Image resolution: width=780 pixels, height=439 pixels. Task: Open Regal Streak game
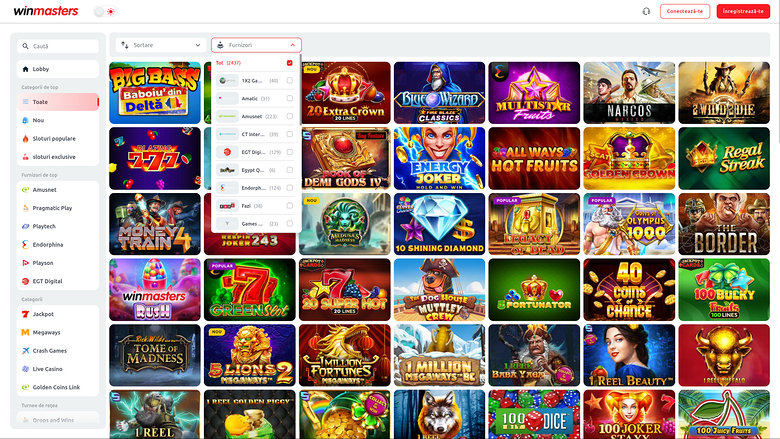(x=724, y=159)
